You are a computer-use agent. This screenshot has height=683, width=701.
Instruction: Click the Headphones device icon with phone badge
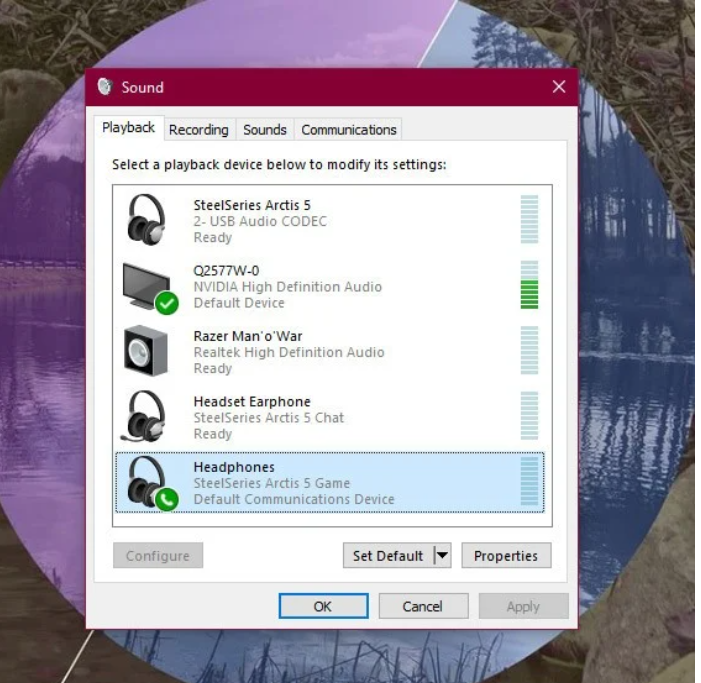point(152,483)
